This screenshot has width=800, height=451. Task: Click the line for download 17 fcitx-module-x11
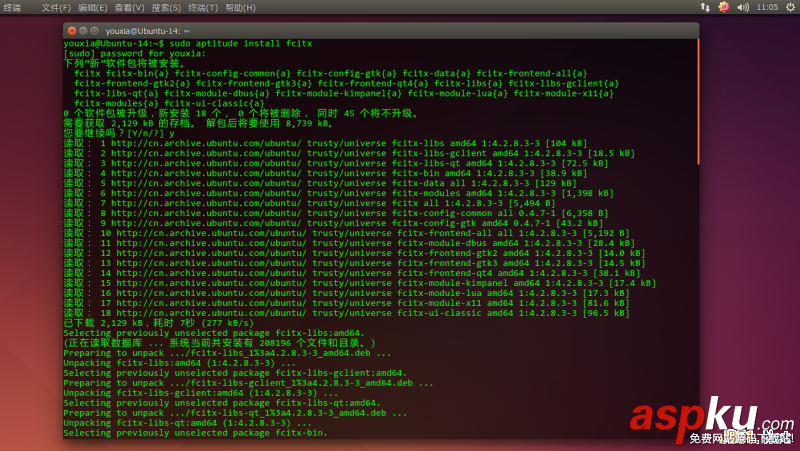coord(346,304)
